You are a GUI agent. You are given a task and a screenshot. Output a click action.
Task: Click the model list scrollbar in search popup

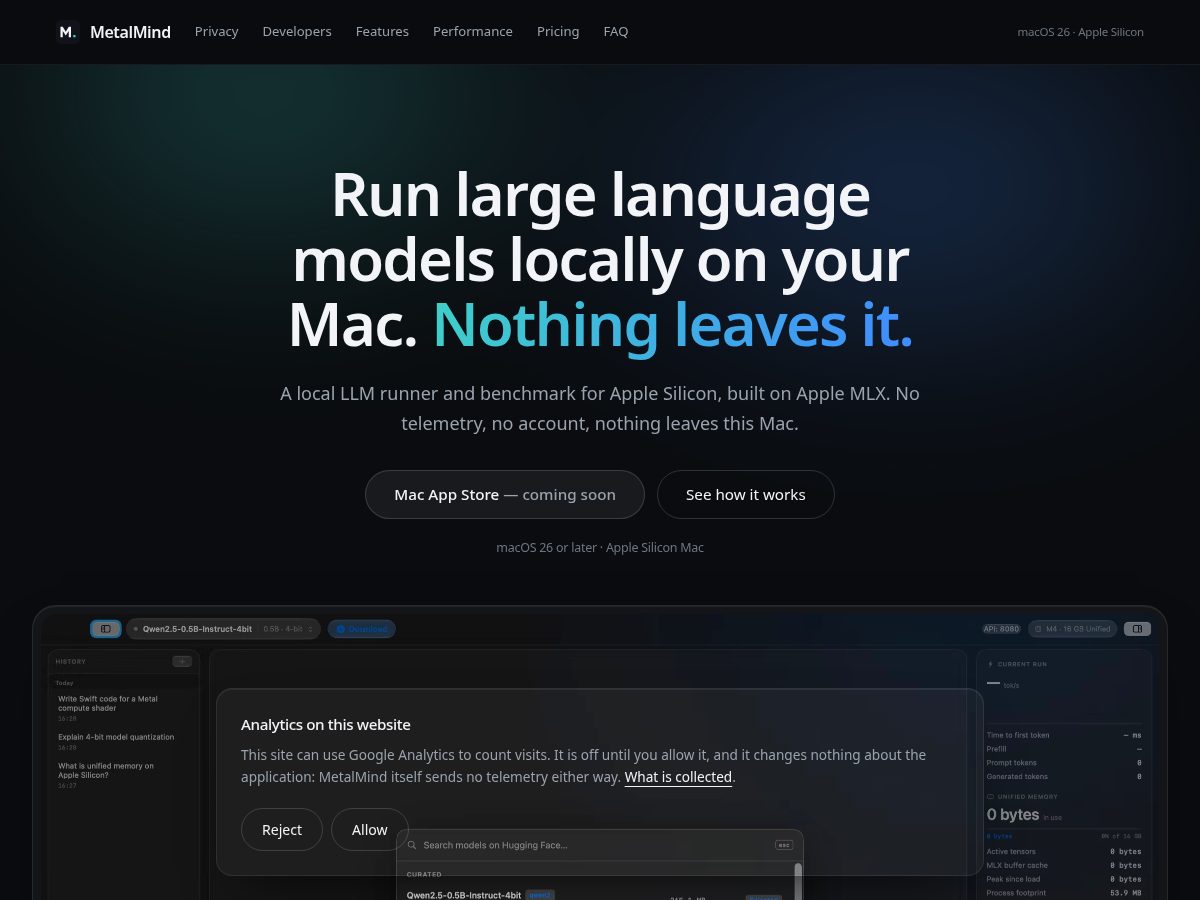[x=798, y=880]
